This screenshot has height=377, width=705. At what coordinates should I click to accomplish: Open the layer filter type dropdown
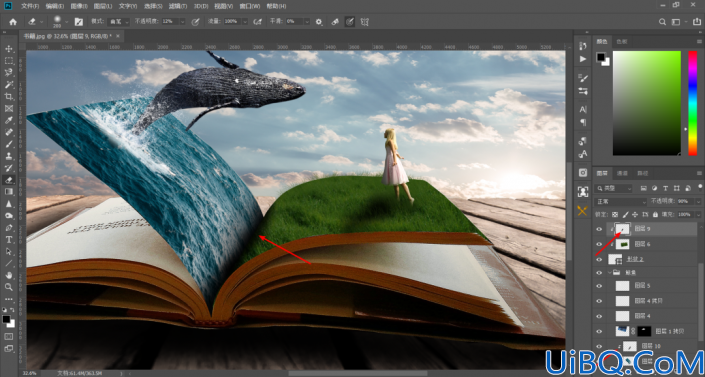coord(613,188)
